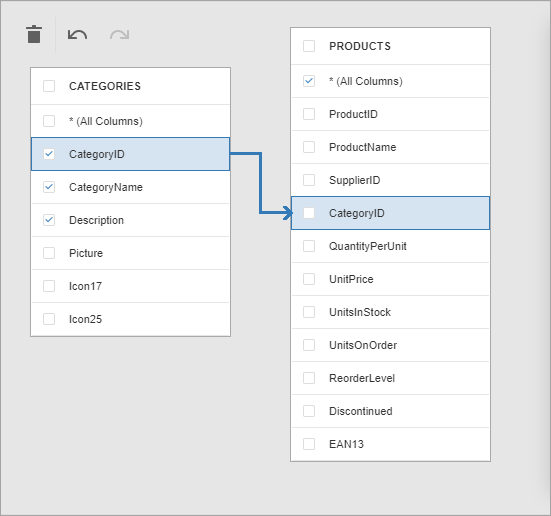Click the QuantityPerUnit column label

pos(368,246)
